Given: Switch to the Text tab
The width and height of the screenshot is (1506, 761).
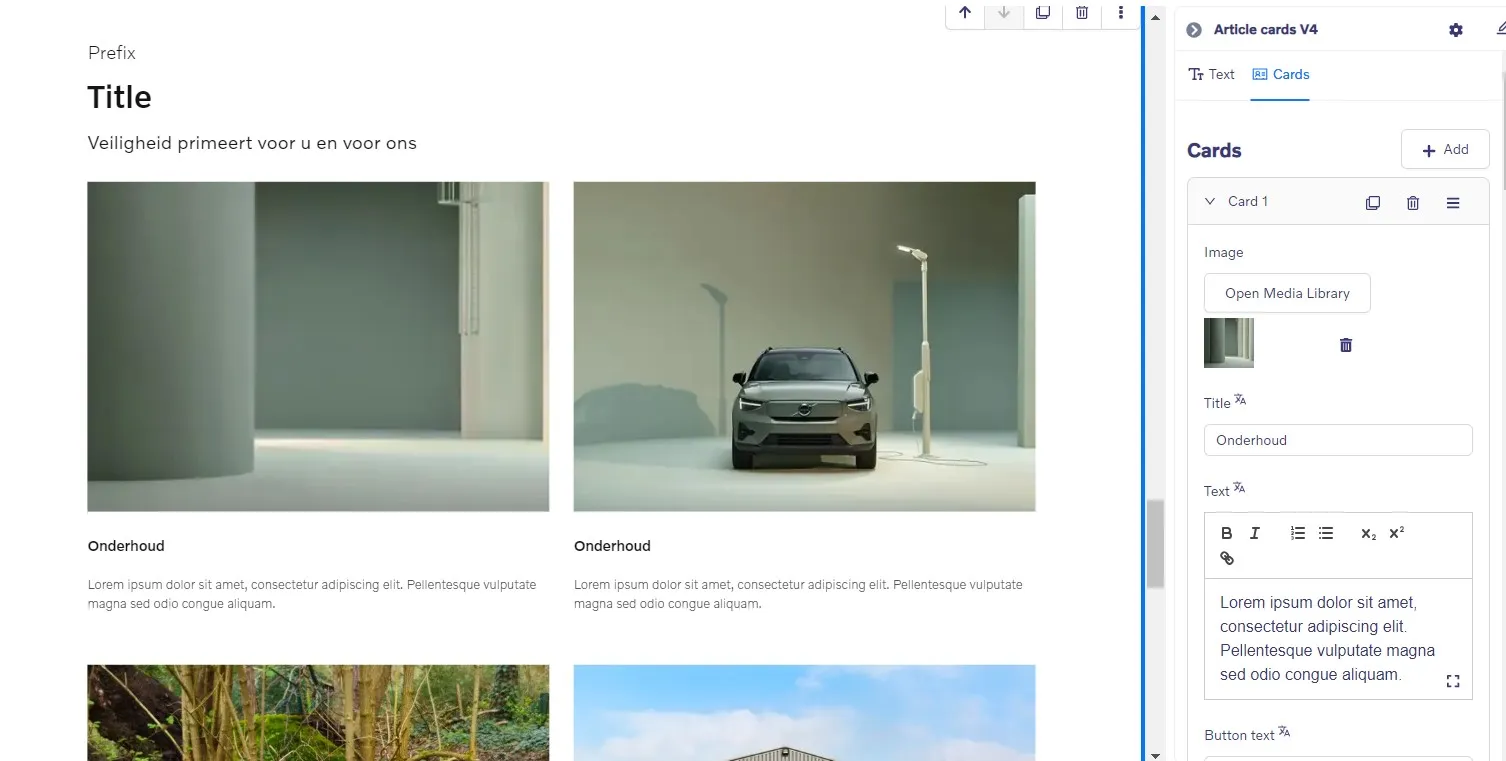Looking at the screenshot, I should [1211, 74].
